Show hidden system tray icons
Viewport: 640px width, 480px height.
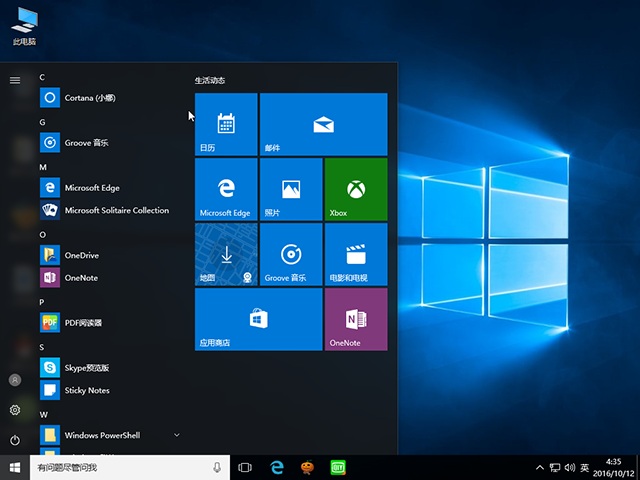(541, 467)
